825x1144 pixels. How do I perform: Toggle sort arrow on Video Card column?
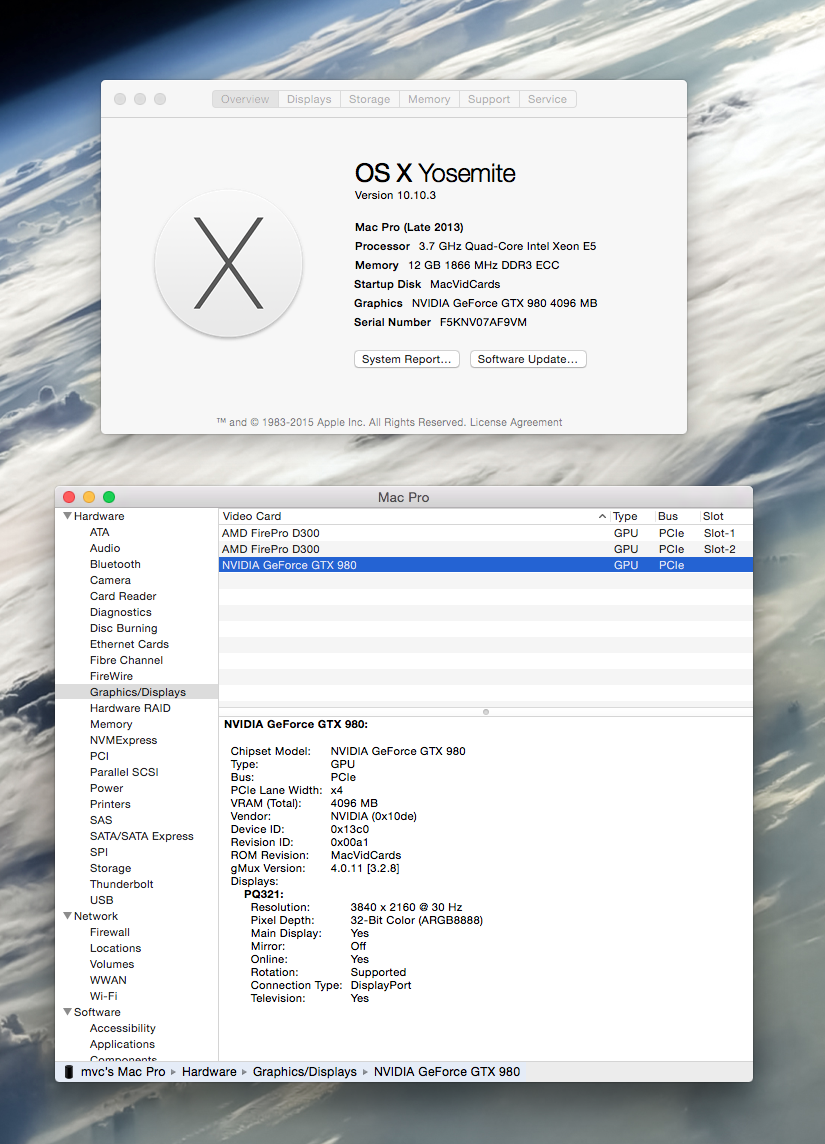pos(602,517)
